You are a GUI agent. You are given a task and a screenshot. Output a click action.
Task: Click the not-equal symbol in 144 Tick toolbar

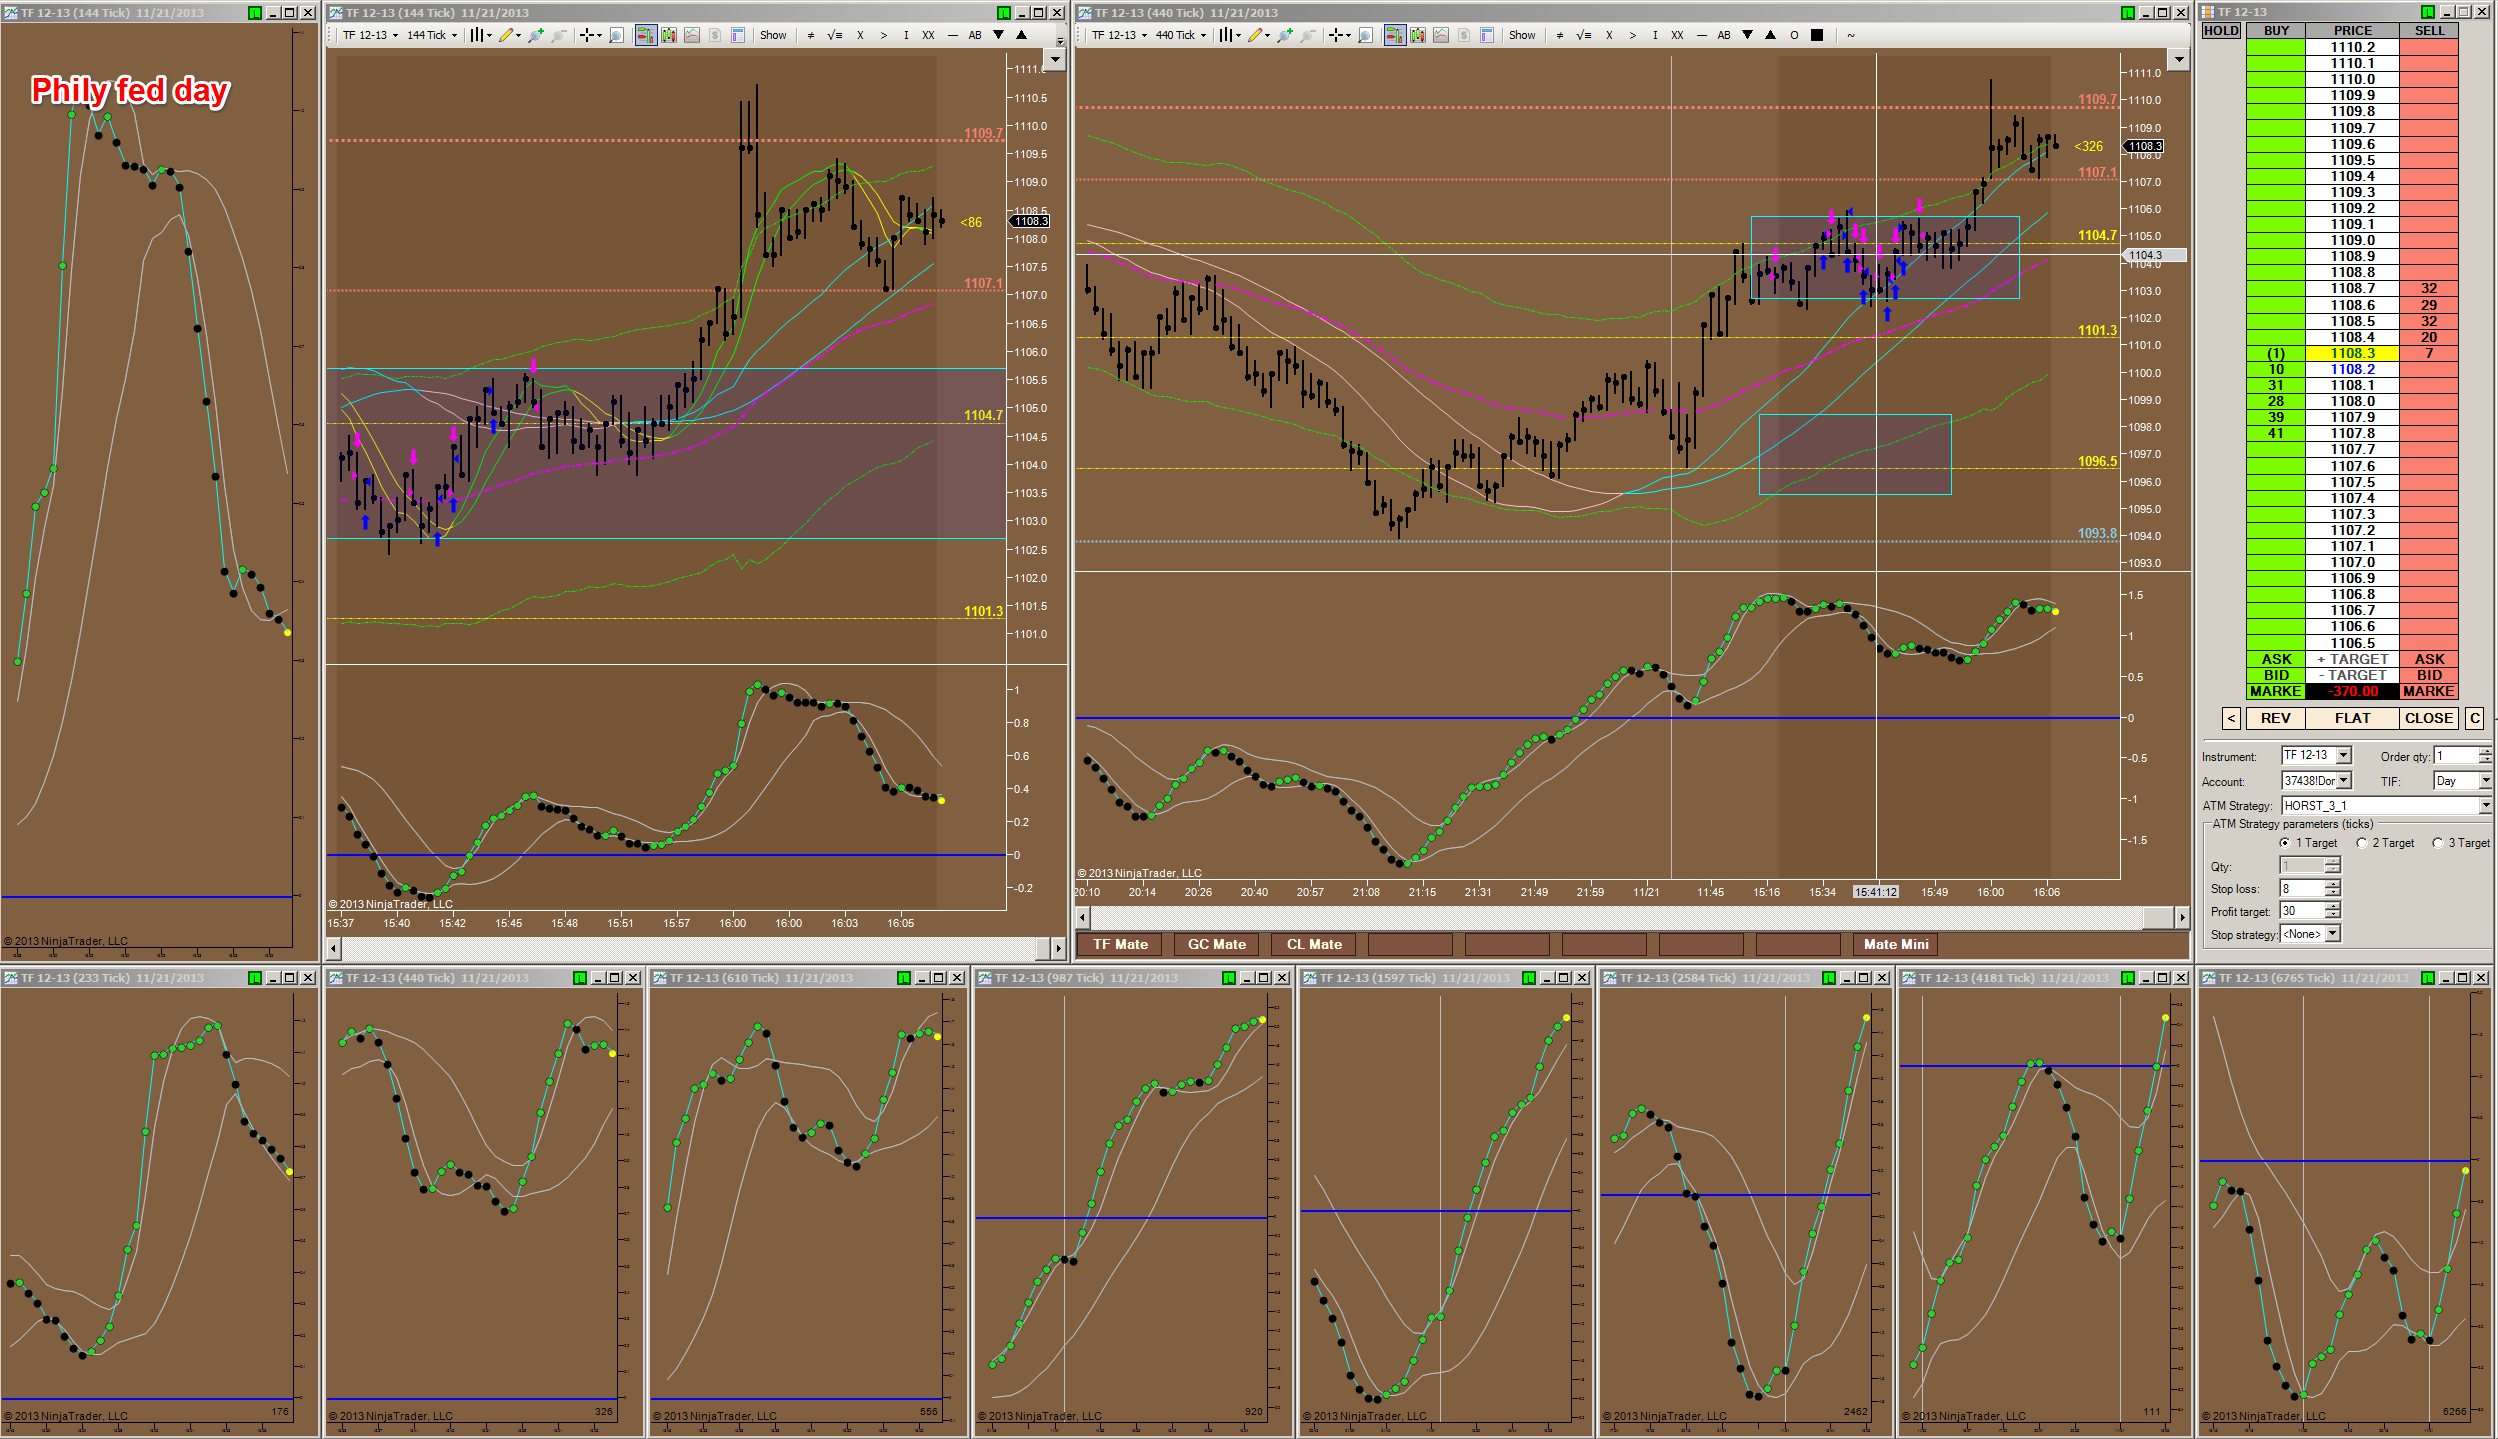click(811, 35)
